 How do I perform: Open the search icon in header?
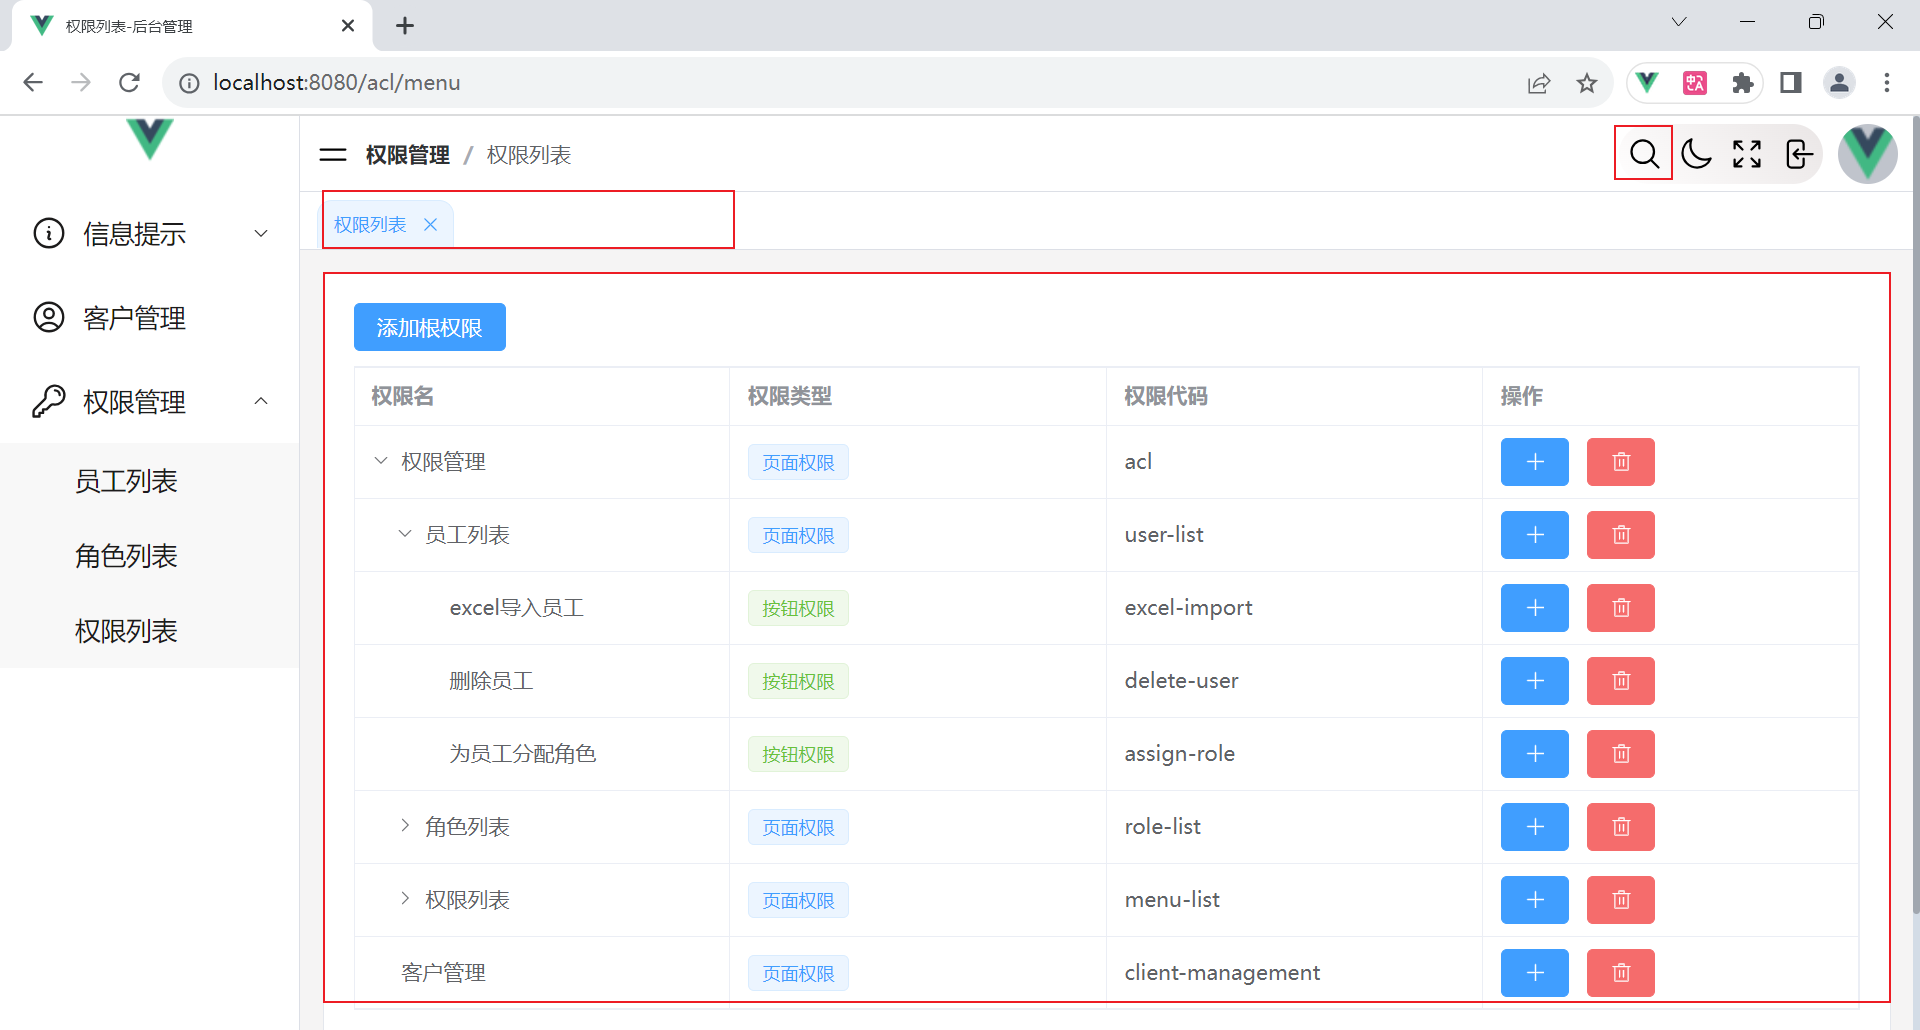click(1644, 154)
